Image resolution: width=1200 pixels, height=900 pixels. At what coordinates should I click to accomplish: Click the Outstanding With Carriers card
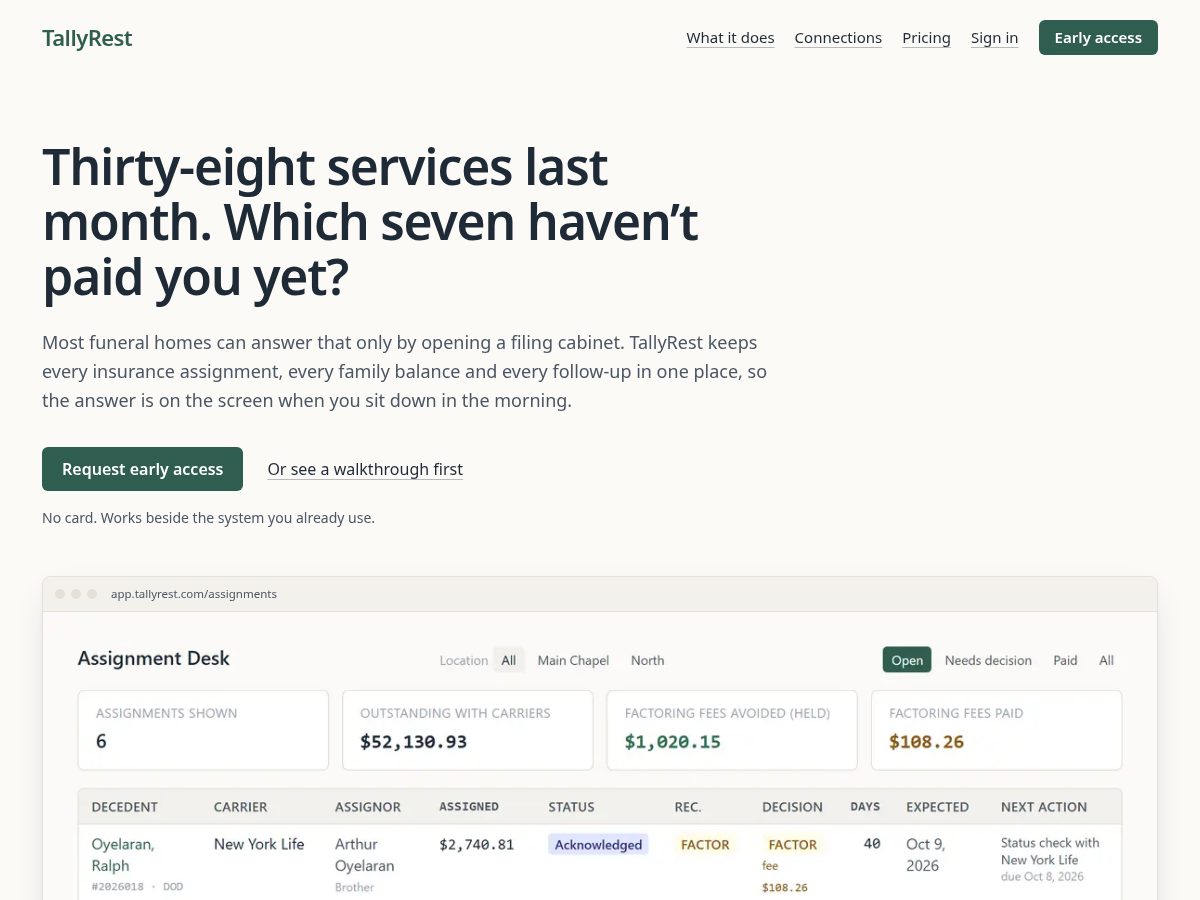(x=467, y=730)
